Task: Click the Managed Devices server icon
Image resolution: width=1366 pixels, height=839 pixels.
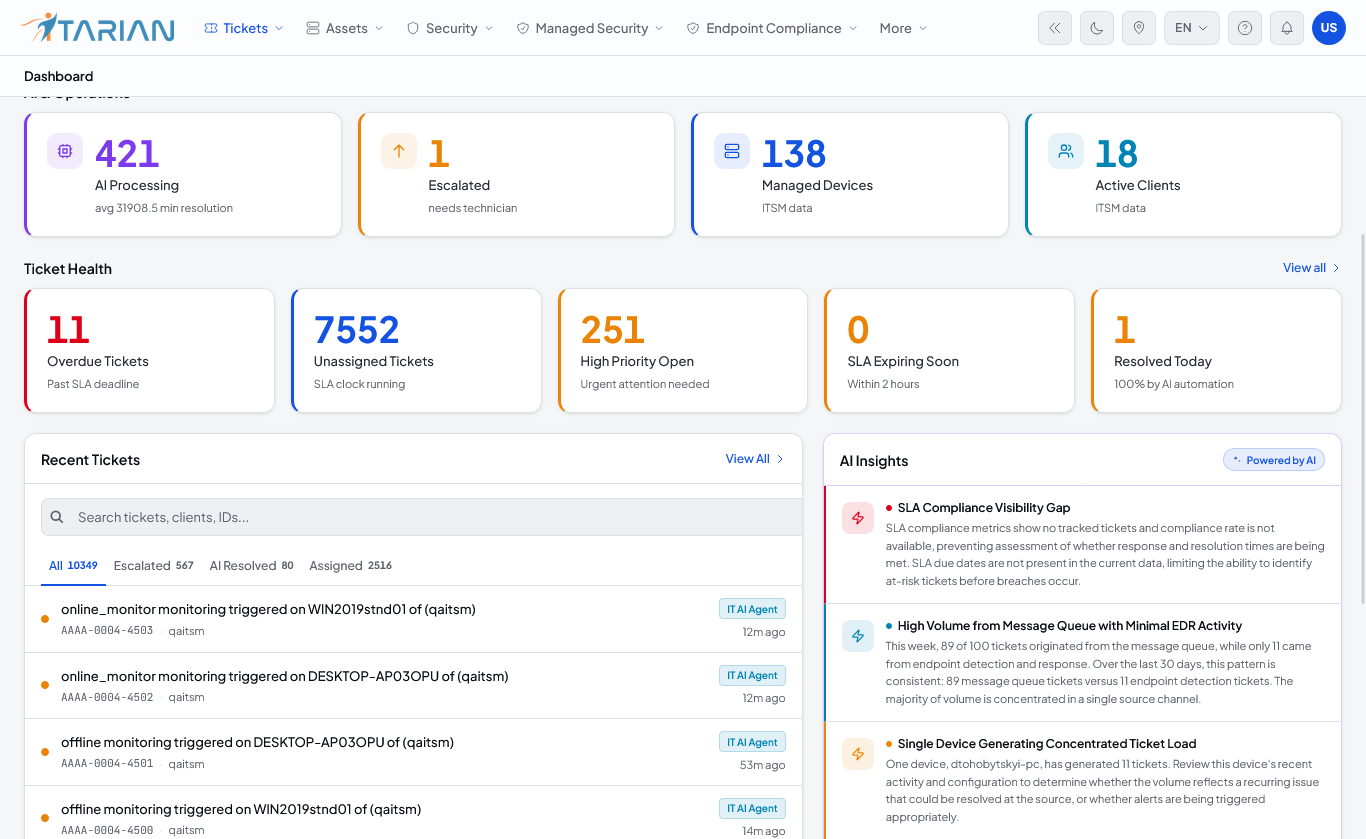Action: (732, 151)
